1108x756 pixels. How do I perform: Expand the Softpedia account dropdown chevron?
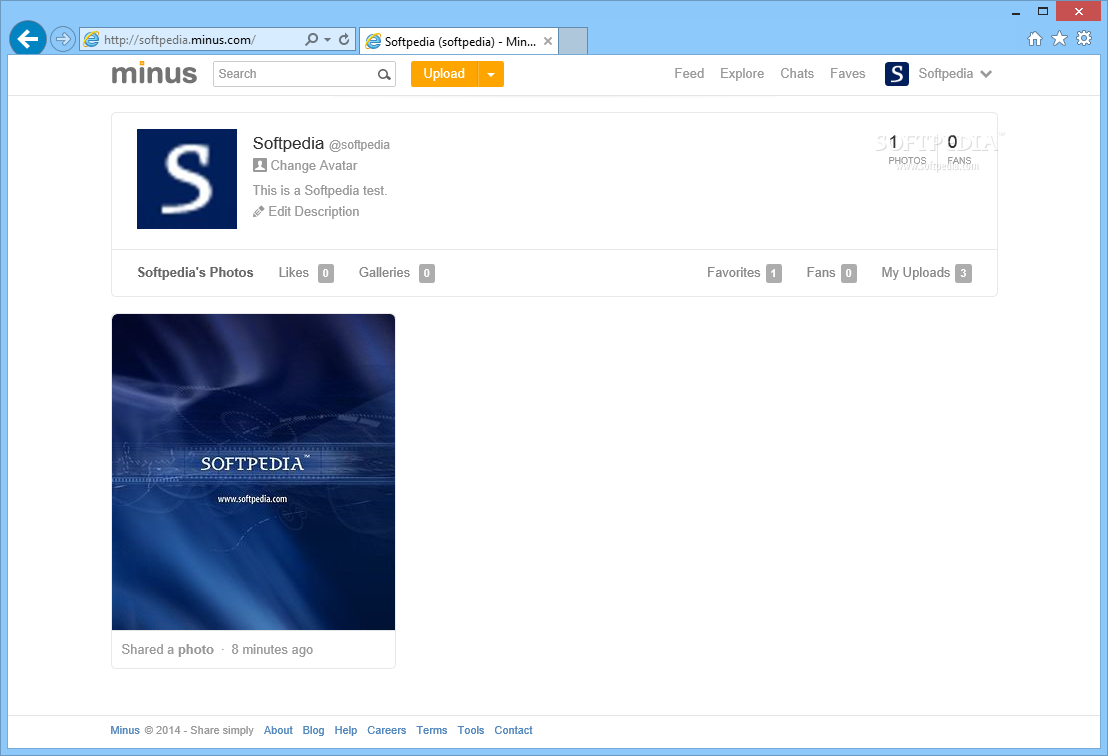986,74
